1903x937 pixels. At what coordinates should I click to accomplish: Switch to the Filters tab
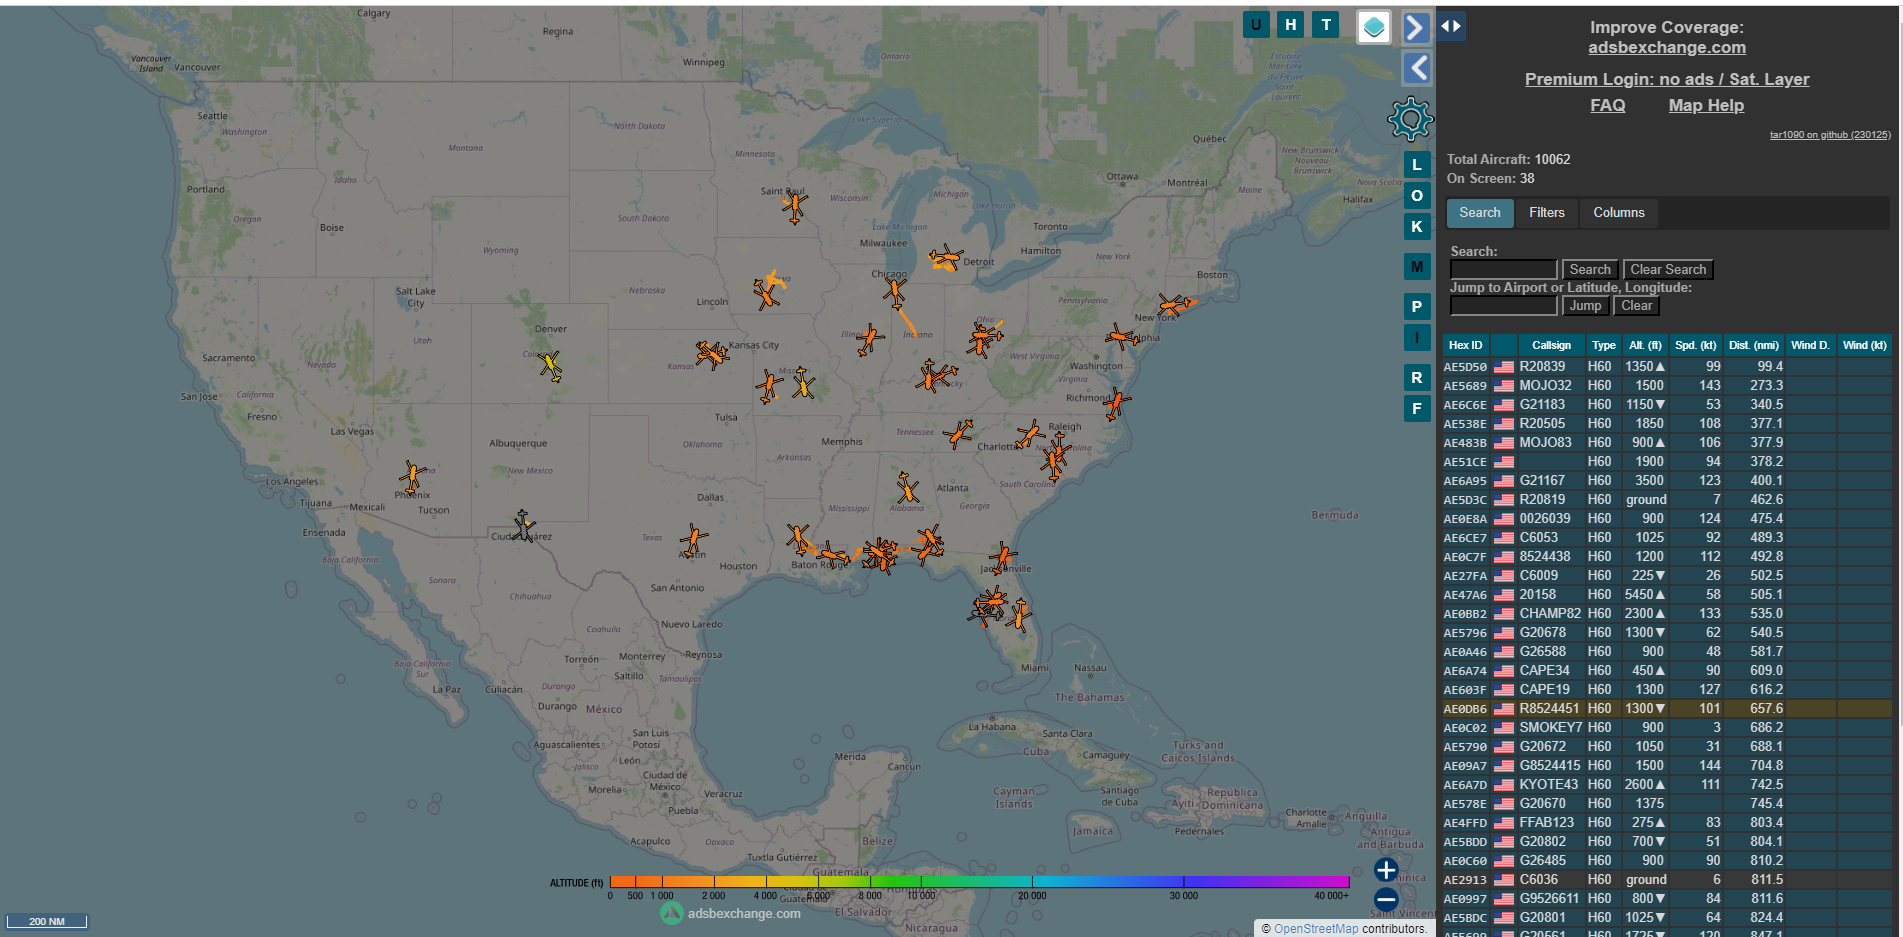coord(1546,212)
